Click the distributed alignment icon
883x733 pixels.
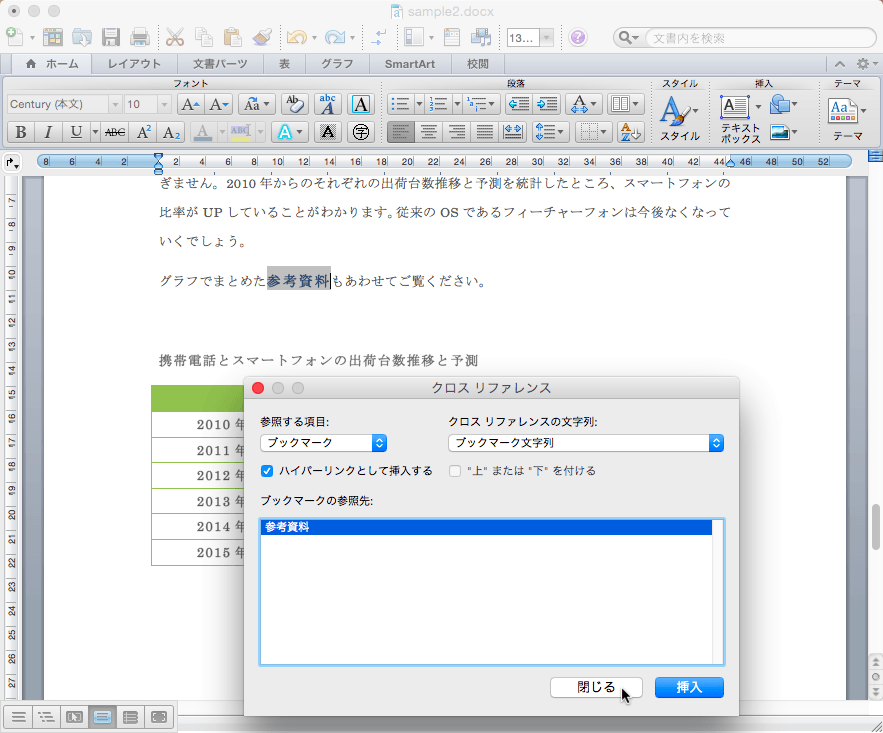click(512, 132)
